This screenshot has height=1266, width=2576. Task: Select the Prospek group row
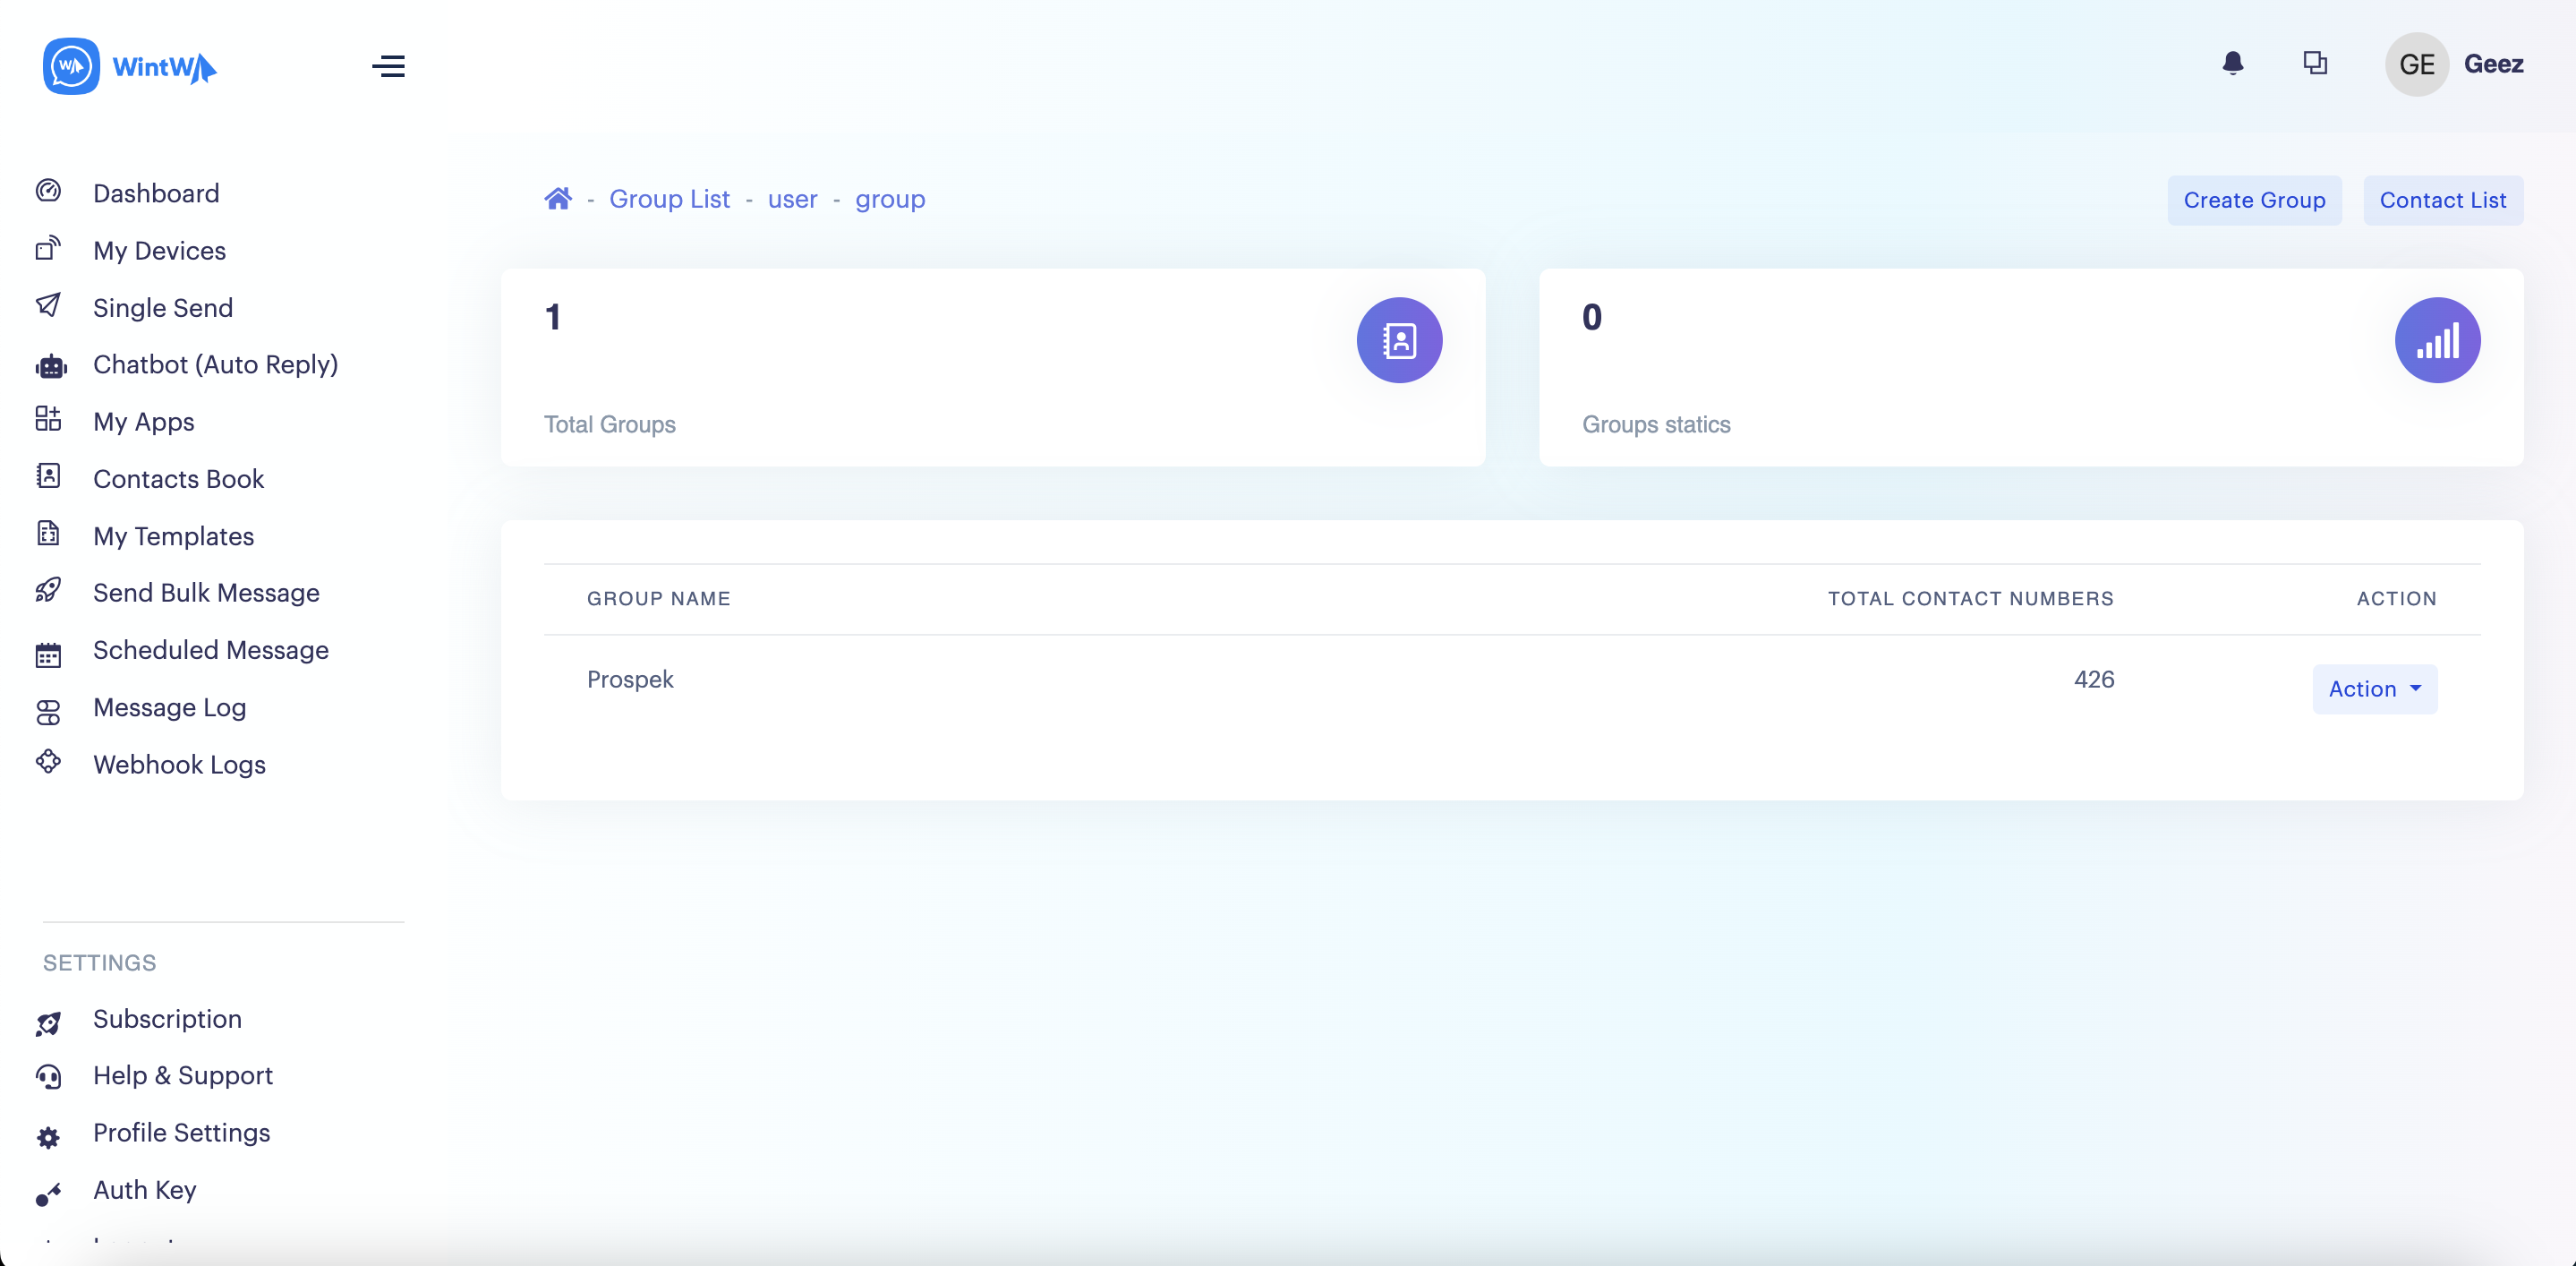pos(630,679)
